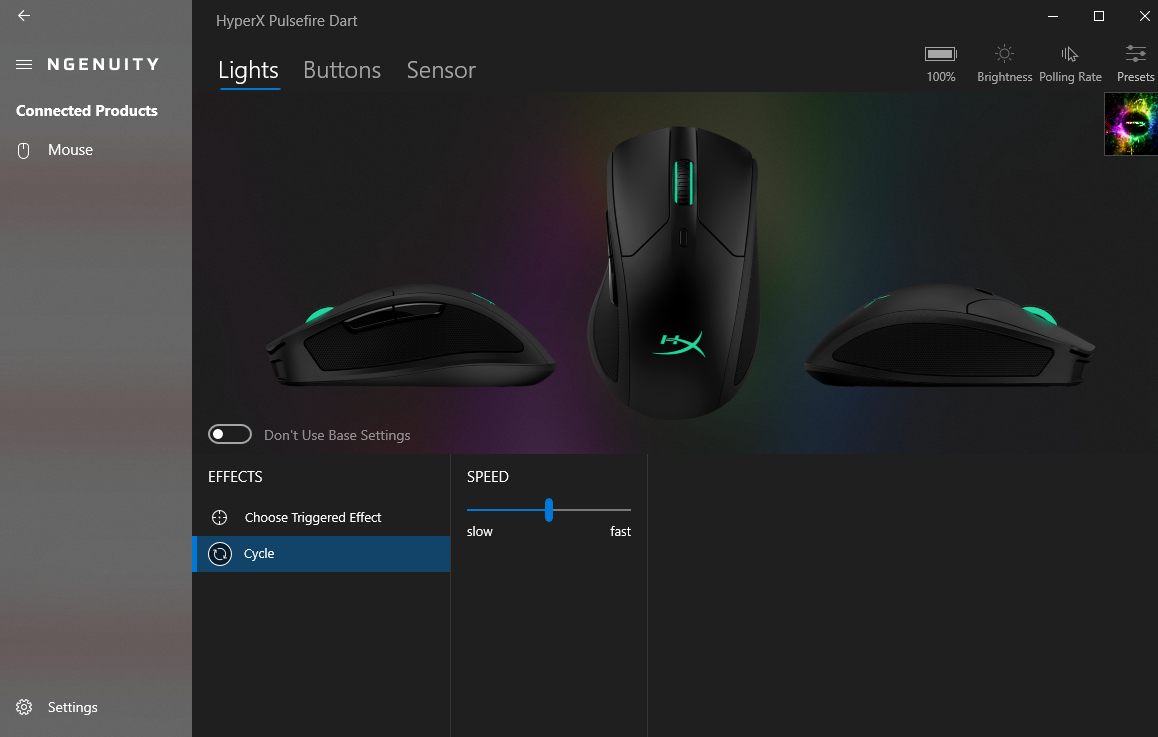Toggle the Don't Use Base Settings switch
The image size is (1158, 737).
coord(230,434)
